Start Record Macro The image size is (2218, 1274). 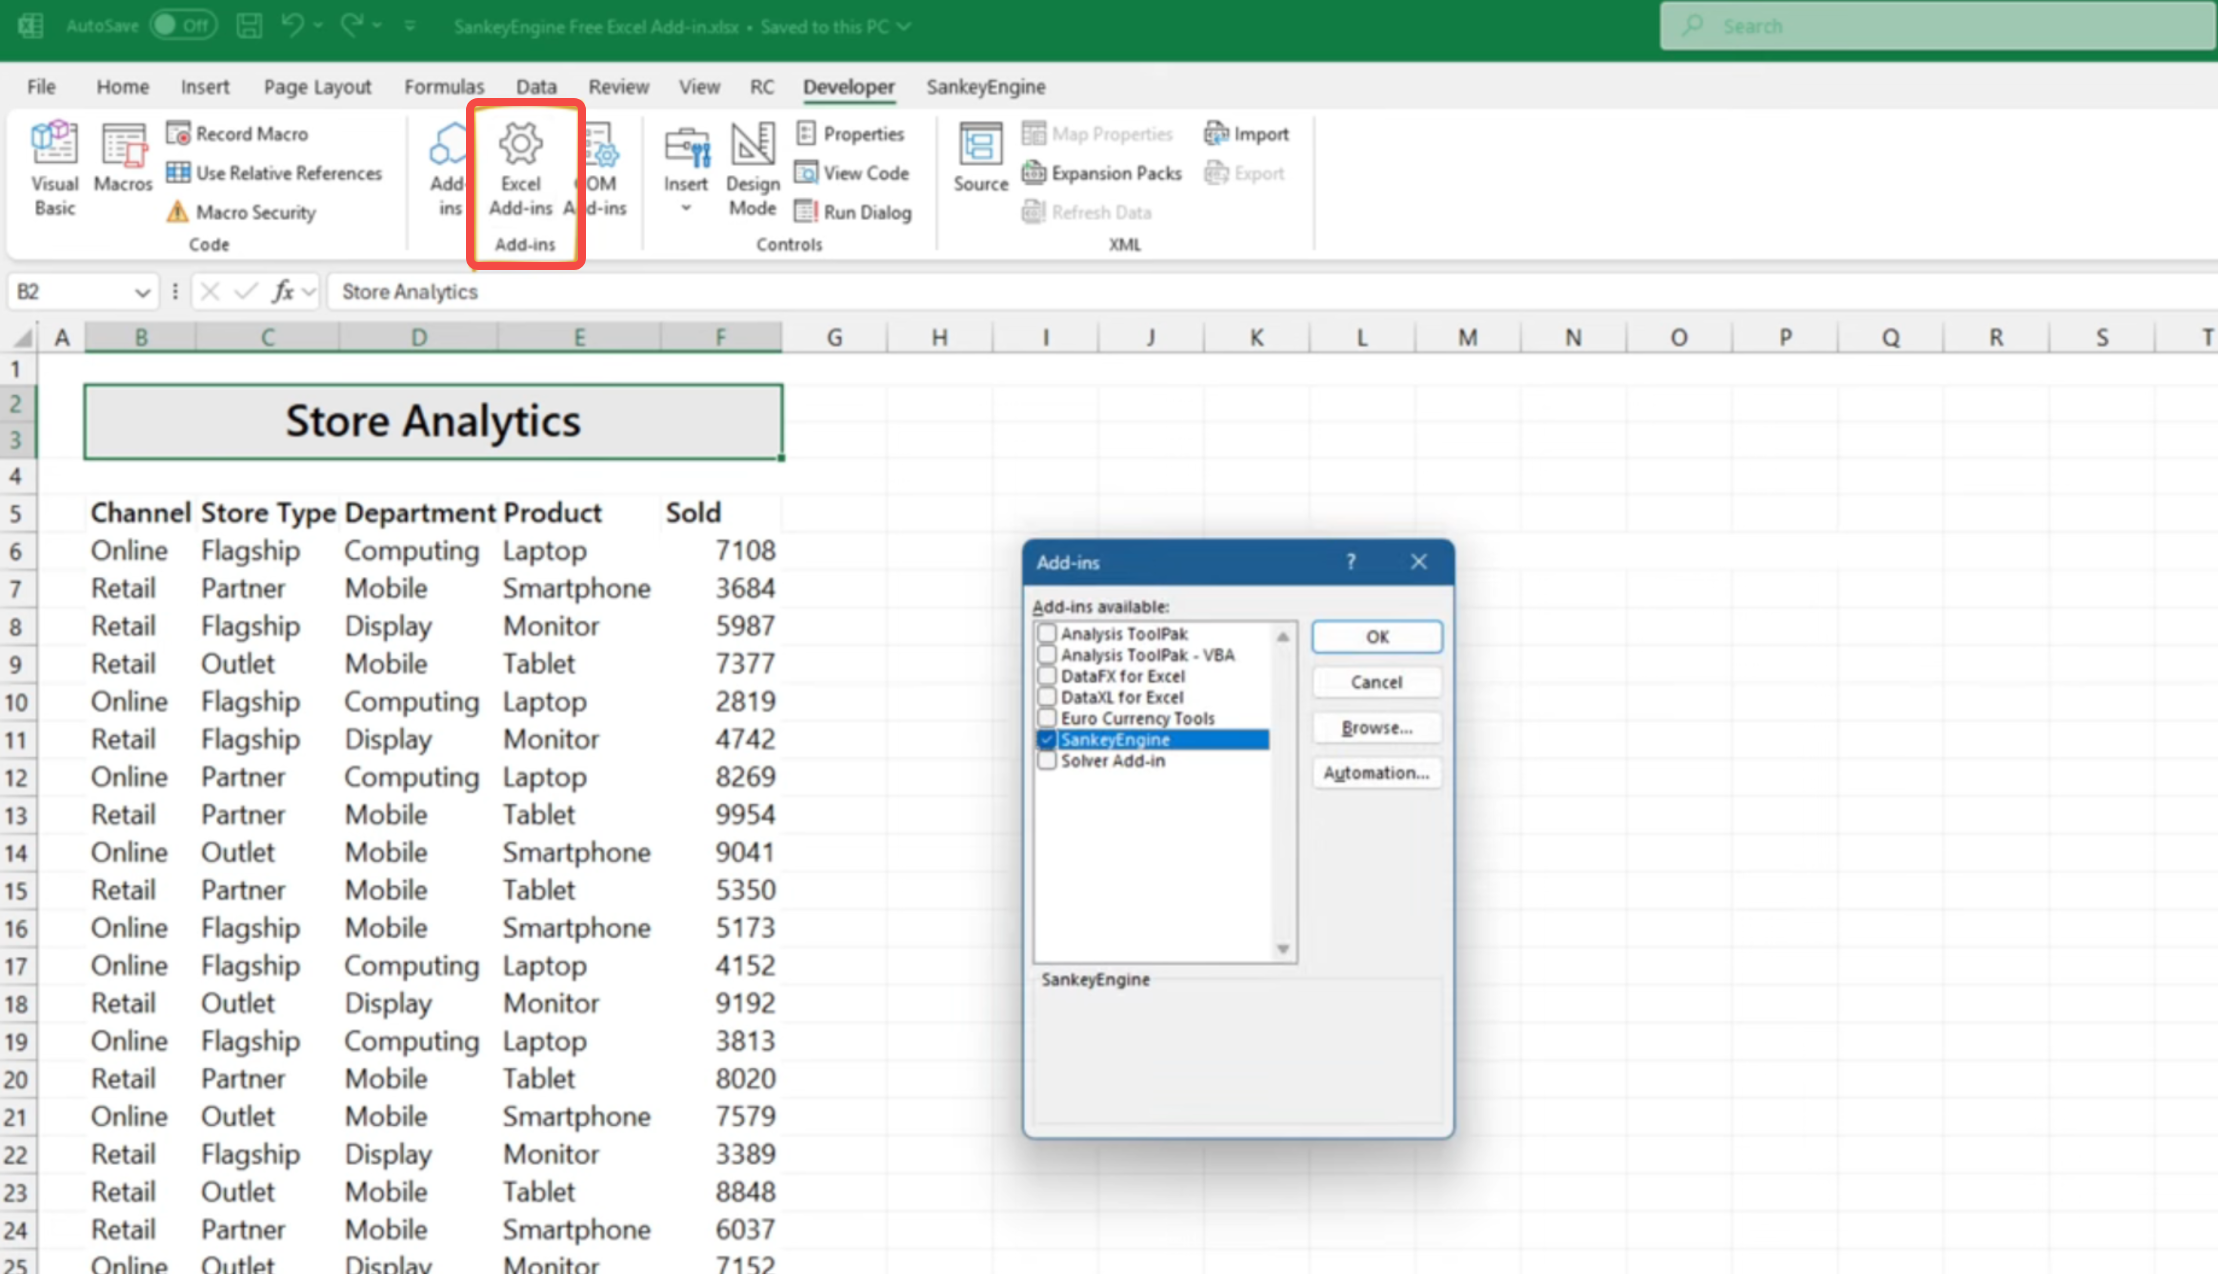click(238, 133)
